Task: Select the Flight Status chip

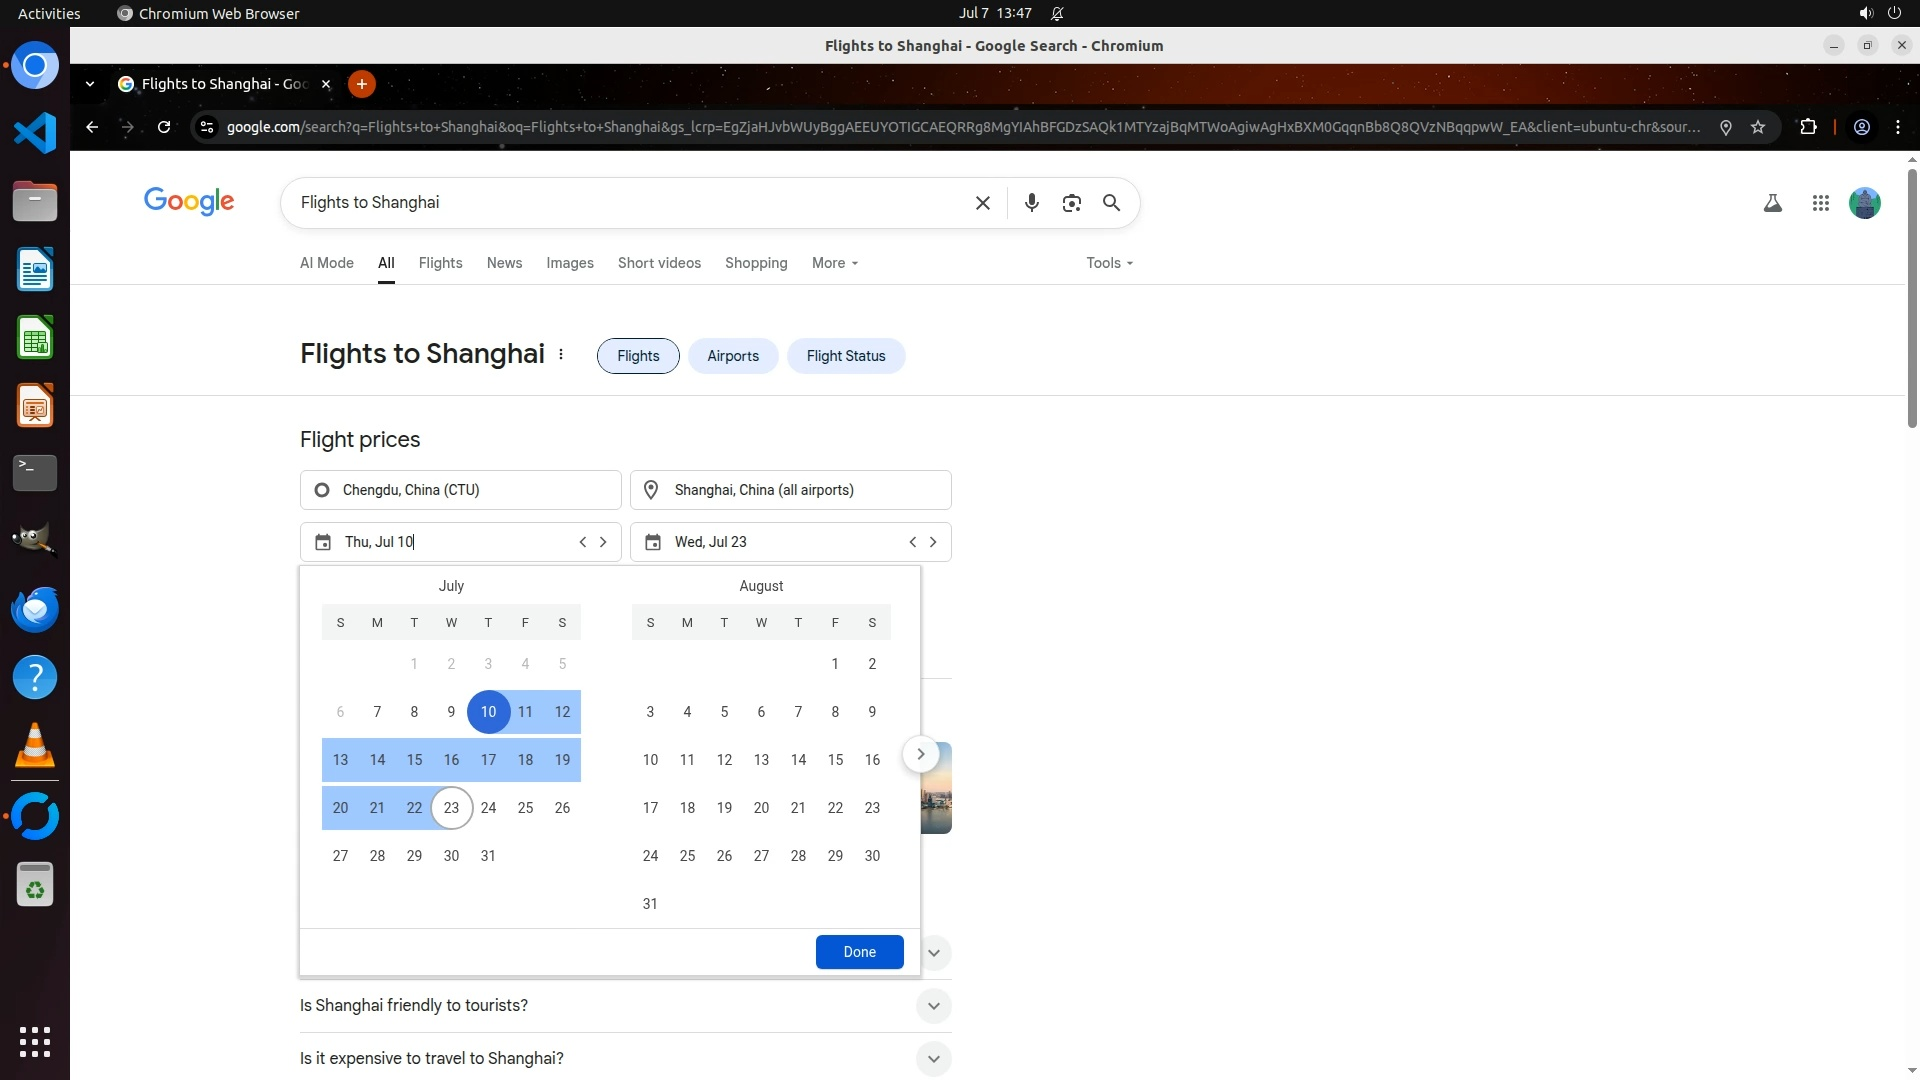Action: pyautogui.click(x=845, y=356)
